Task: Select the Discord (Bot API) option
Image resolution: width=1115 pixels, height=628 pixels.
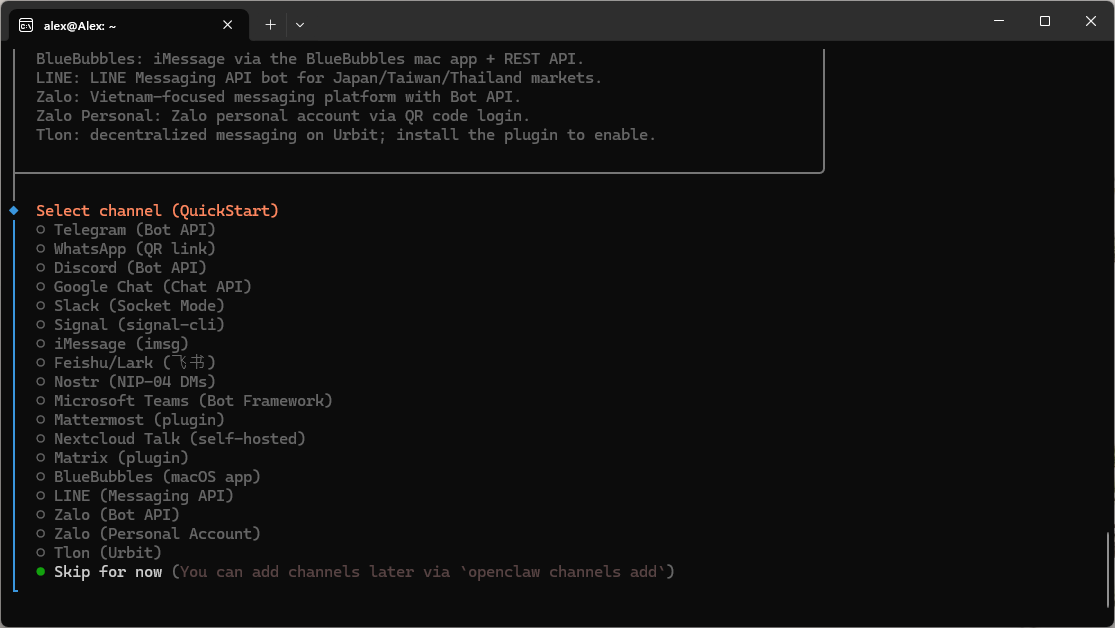Action: coord(41,268)
